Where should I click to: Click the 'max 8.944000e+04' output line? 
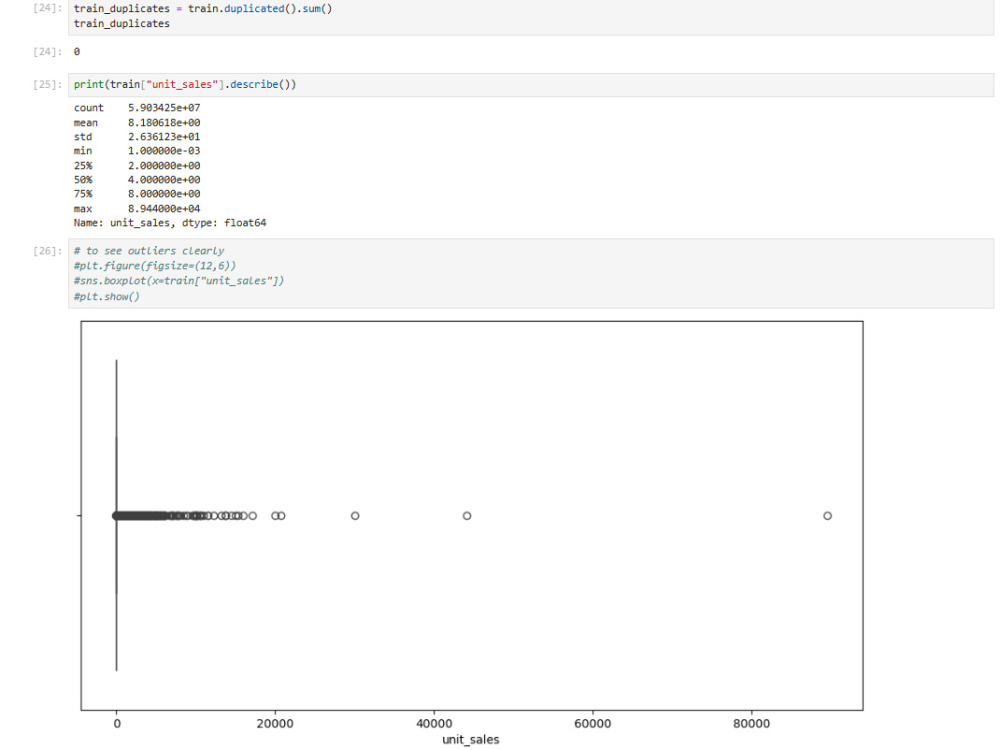(x=137, y=209)
